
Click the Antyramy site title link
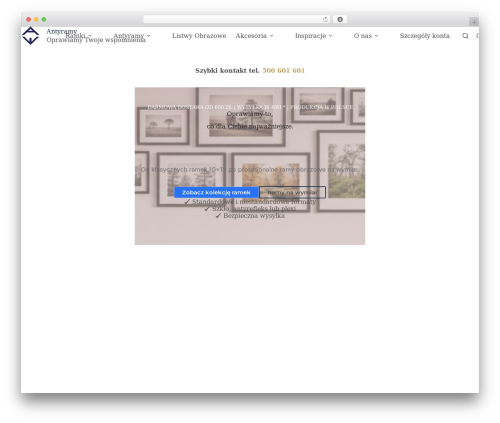[x=62, y=31]
